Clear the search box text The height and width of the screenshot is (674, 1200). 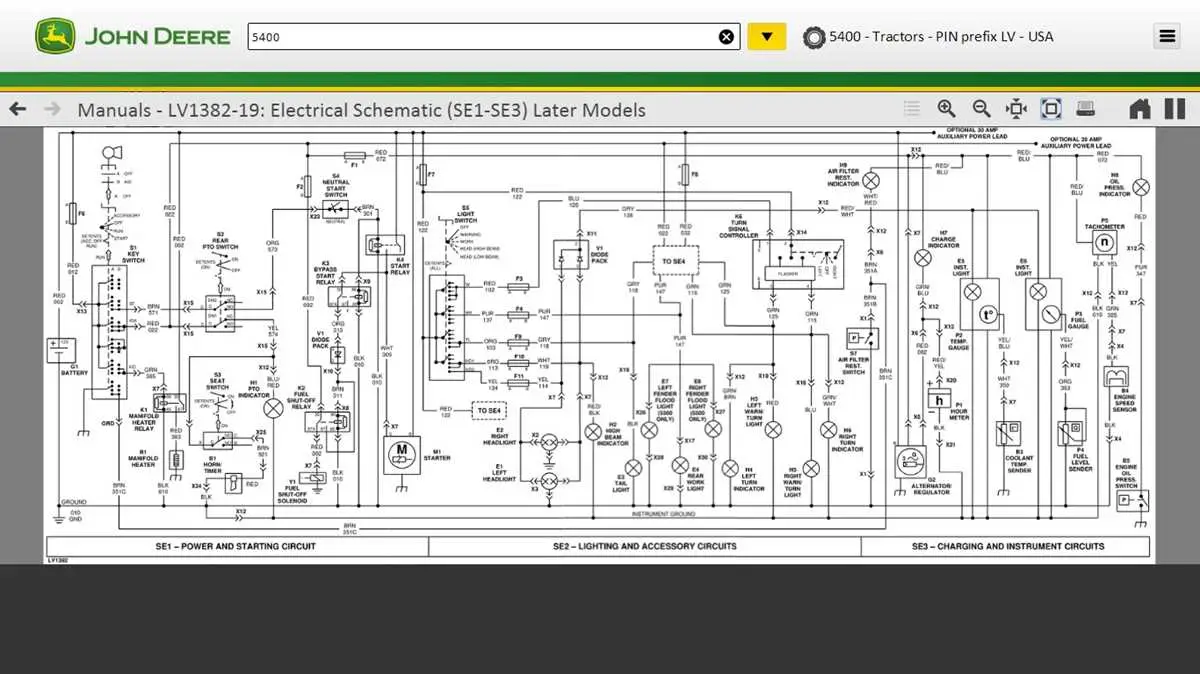point(726,37)
